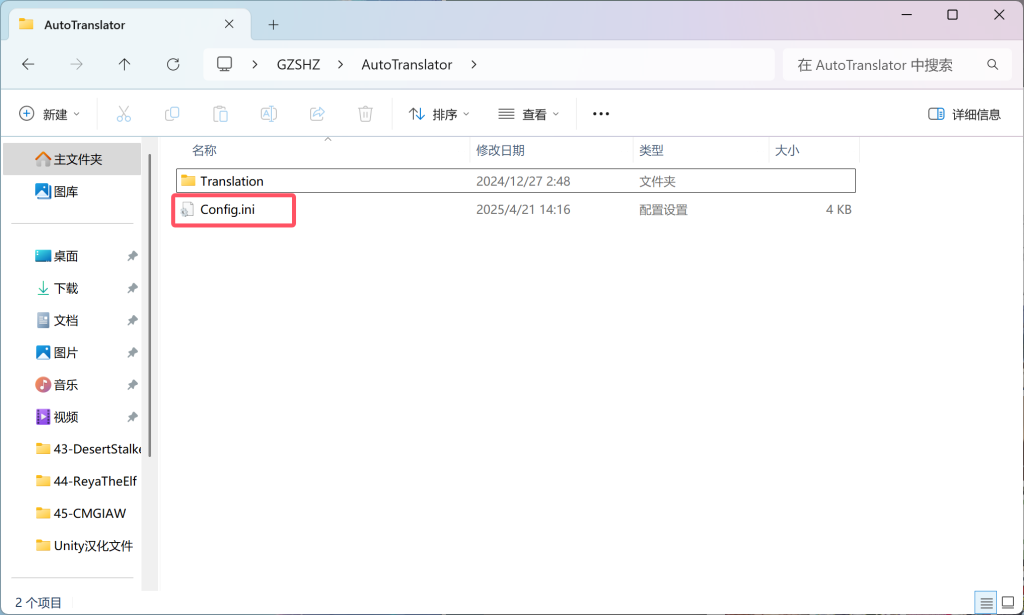Click the Rename icon in toolbar
Image resolution: width=1024 pixels, height=615 pixels.
tap(269, 114)
